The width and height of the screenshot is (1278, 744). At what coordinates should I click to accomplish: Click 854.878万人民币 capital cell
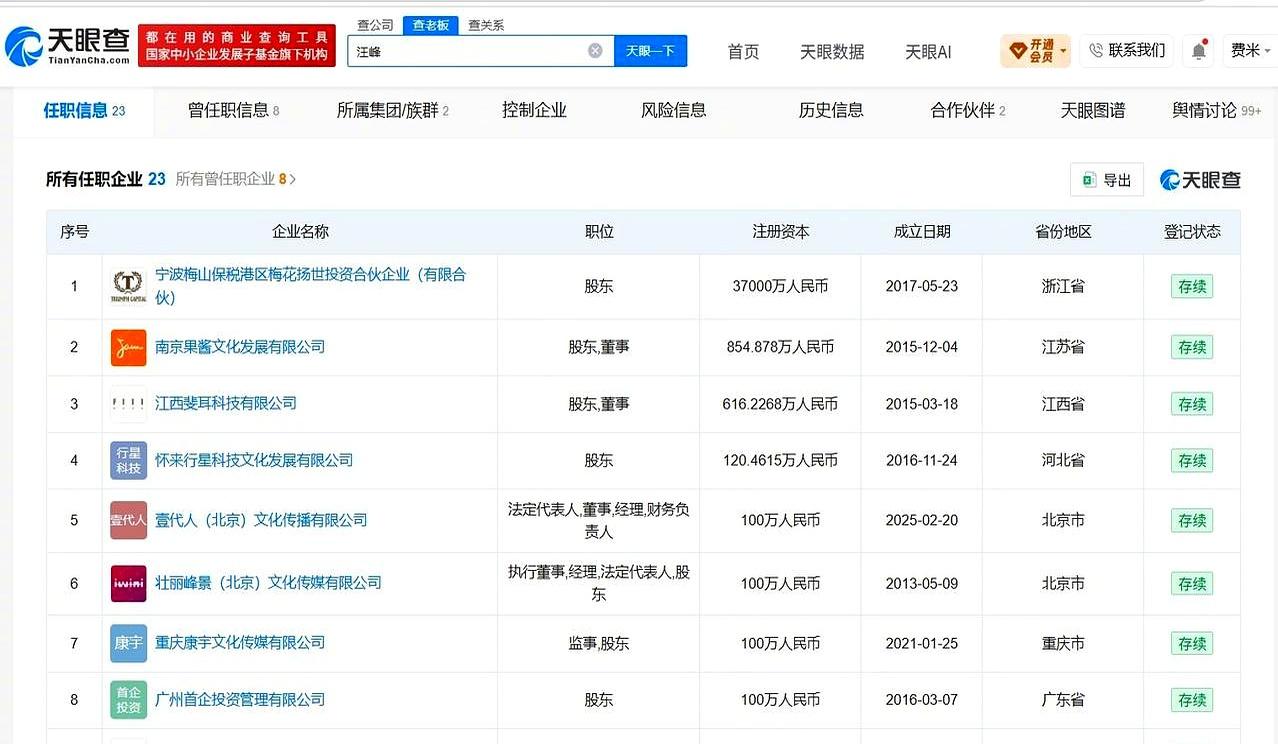click(780, 347)
